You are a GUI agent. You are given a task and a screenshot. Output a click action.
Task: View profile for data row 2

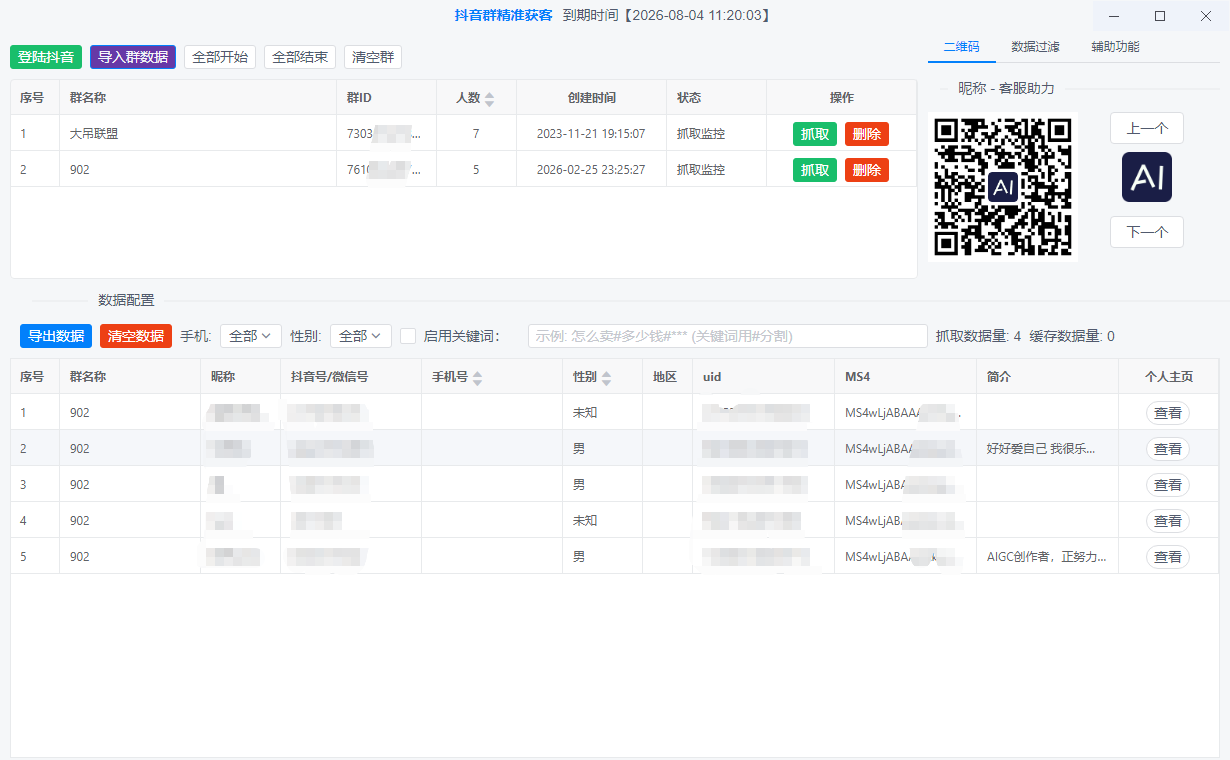click(x=1168, y=448)
